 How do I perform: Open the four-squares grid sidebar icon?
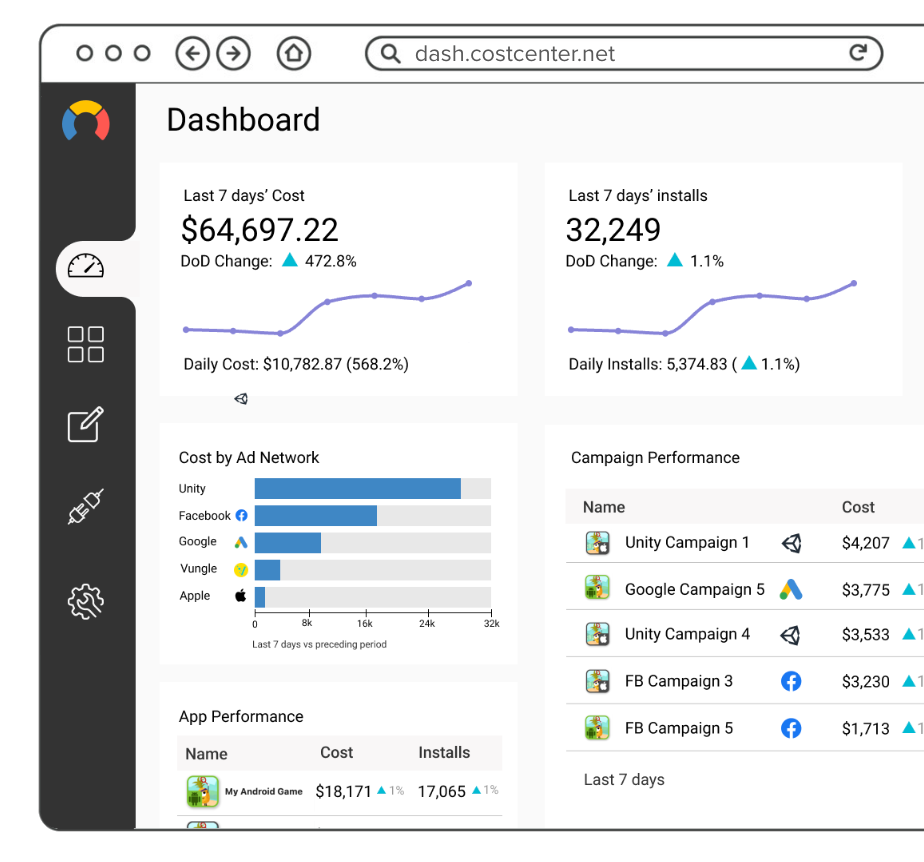click(x=86, y=344)
